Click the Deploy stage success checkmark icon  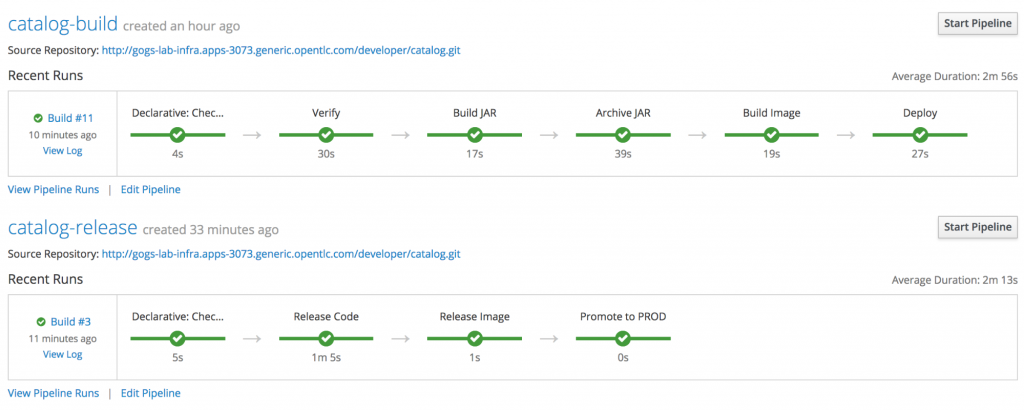tap(919, 135)
